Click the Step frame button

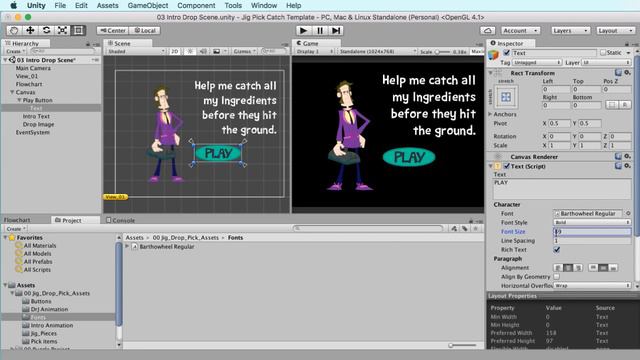336,31
